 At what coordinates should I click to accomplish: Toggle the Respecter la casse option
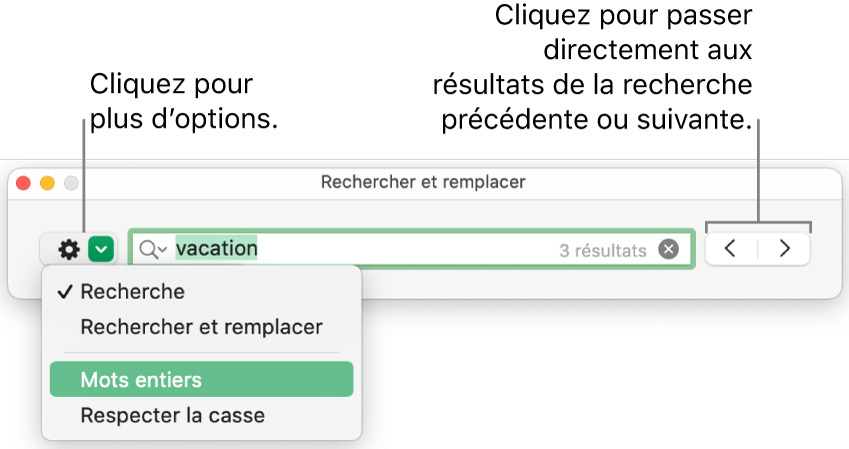coord(172,414)
